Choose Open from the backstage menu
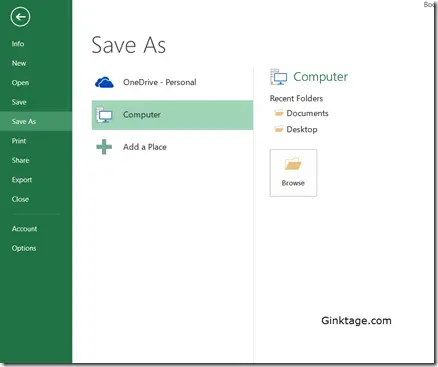The width and height of the screenshot is (438, 367). [20, 83]
